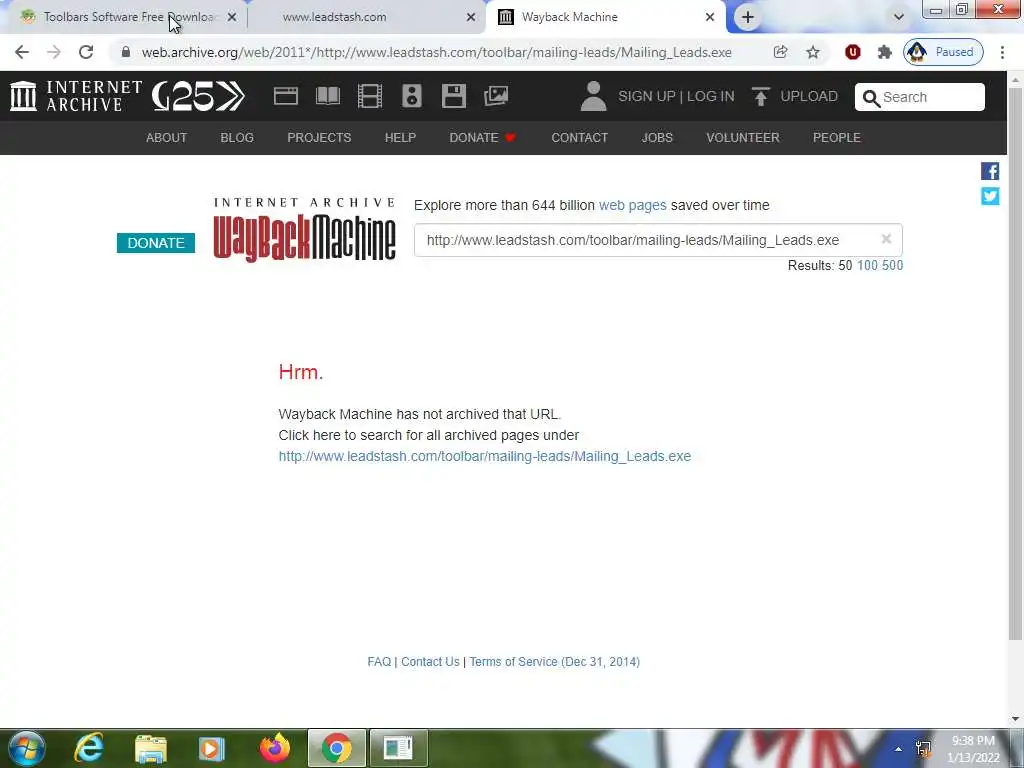Share page on Twitter

[990, 196]
